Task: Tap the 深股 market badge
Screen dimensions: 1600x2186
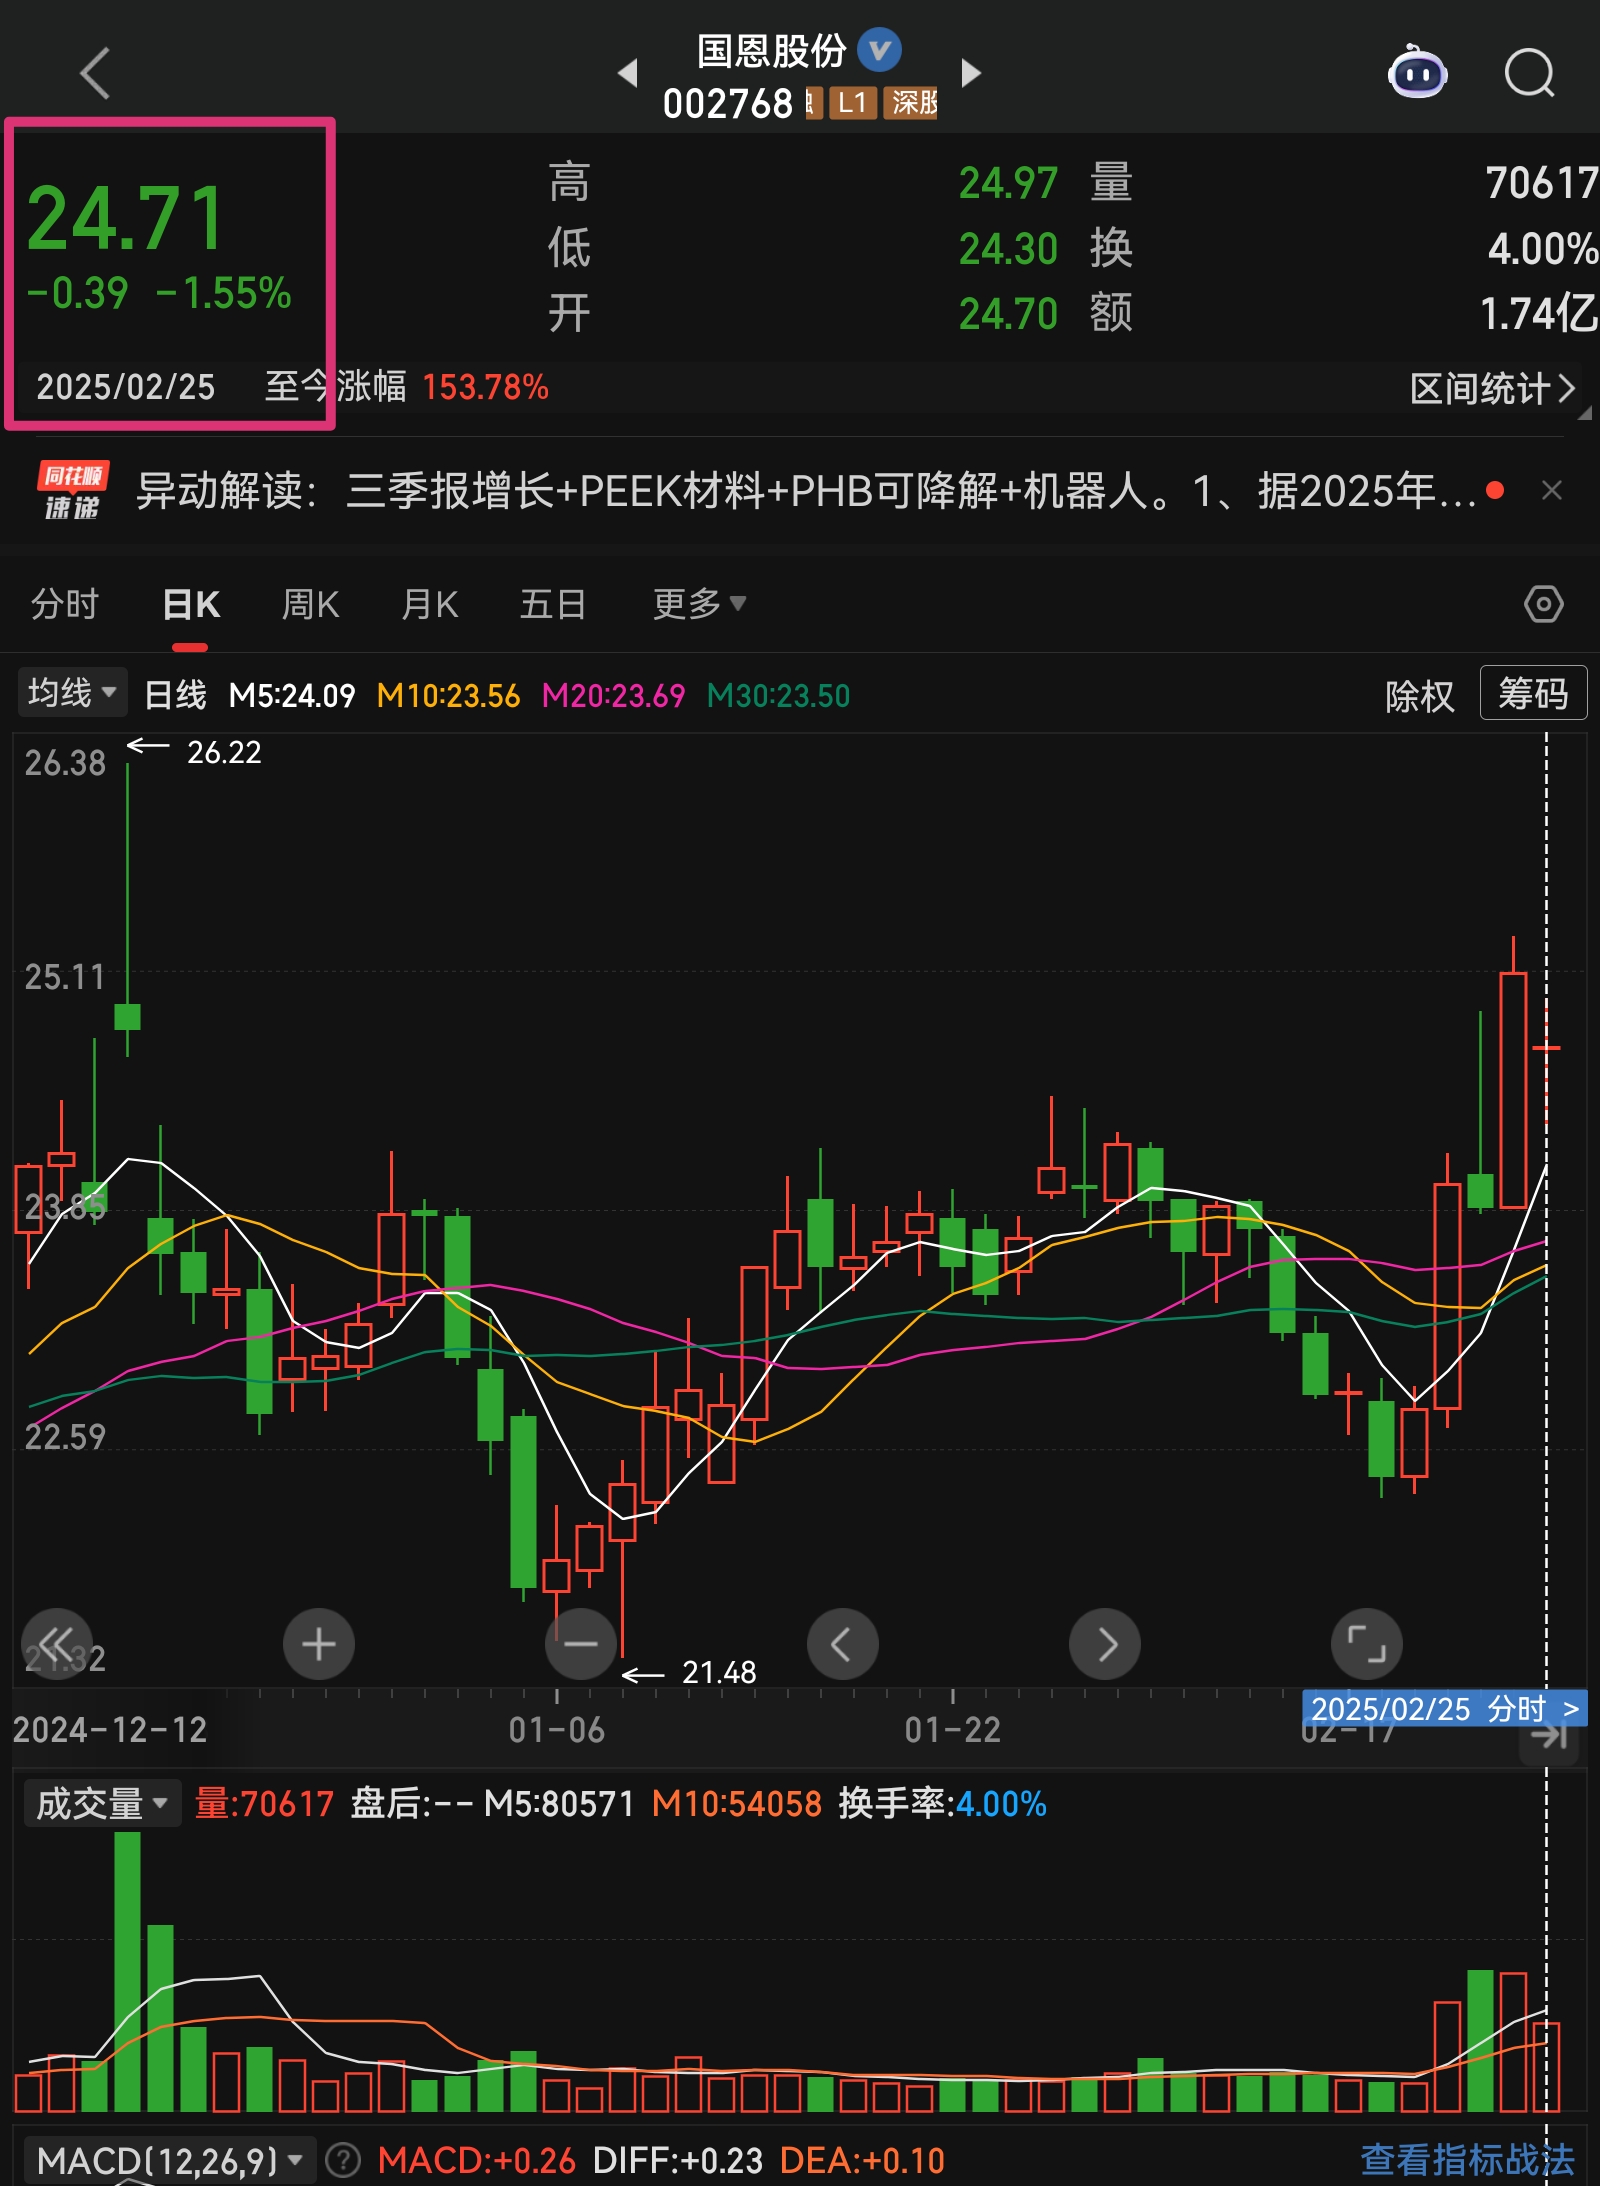Action: [911, 102]
